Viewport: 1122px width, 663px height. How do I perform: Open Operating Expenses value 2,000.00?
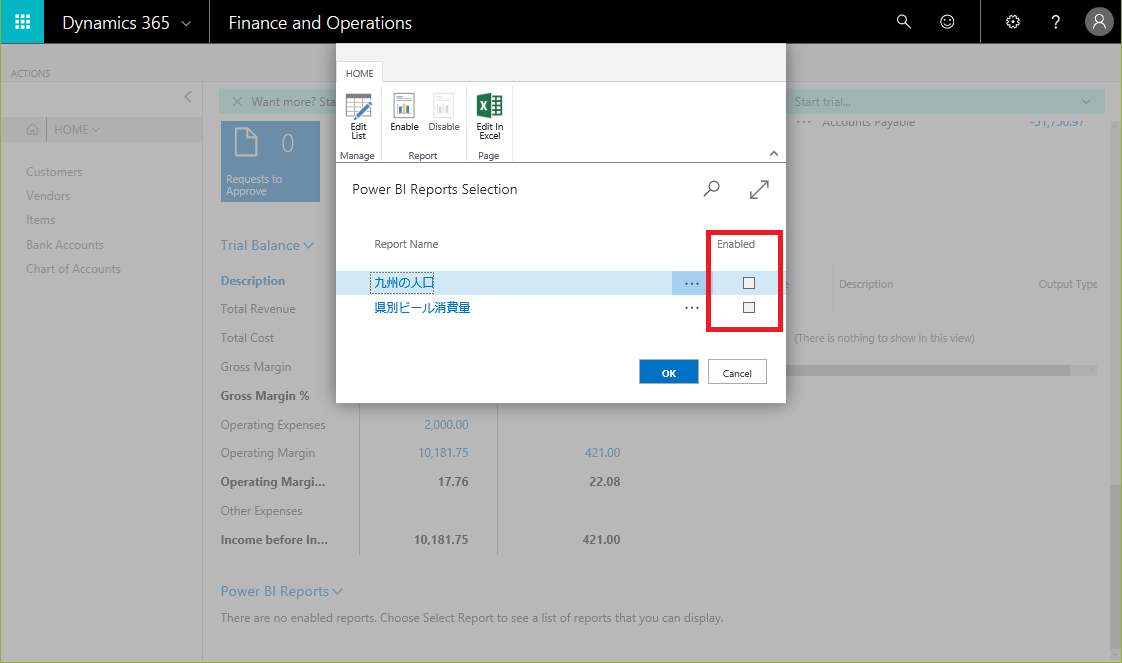446,425
